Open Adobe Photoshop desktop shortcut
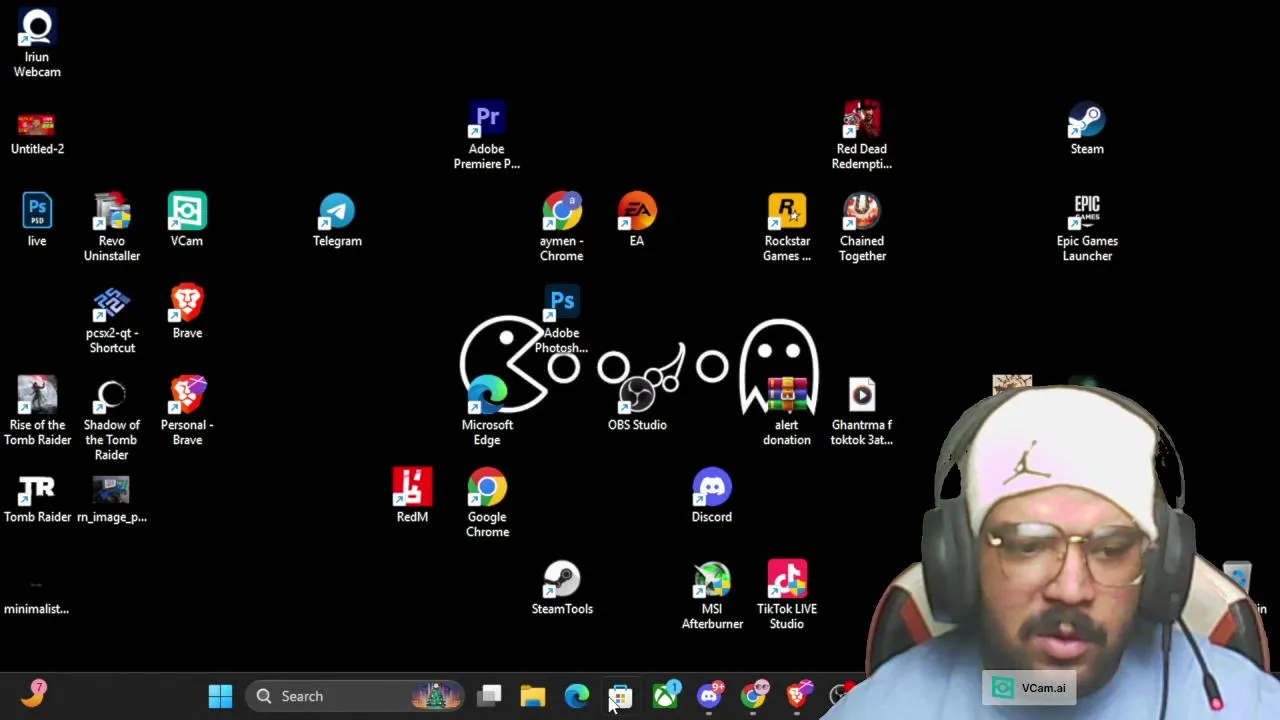The image size is (1280, 720). pos(562,319)
